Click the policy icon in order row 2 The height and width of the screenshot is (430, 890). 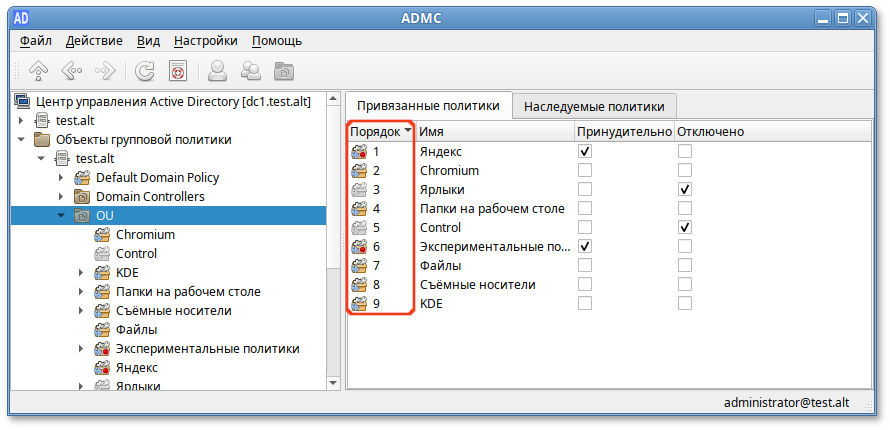coord(359,171)
